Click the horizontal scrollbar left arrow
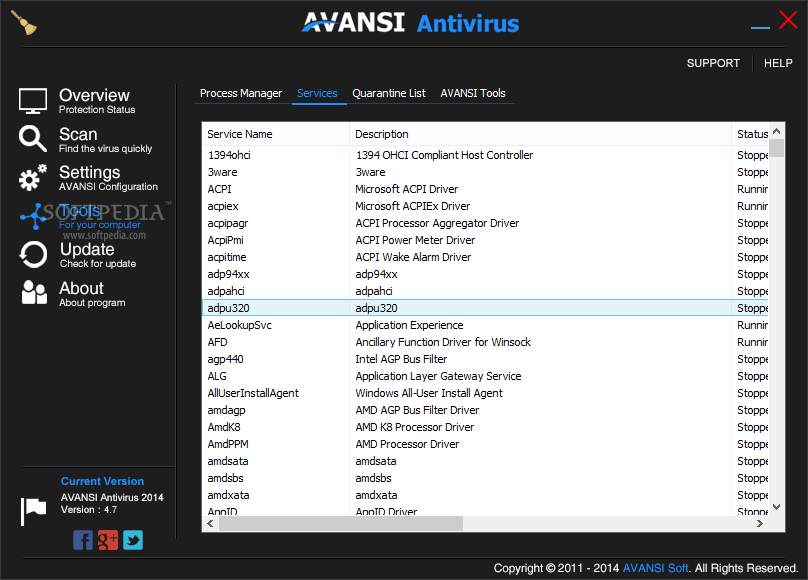This screenshot has width=808, height=580. (x=210, y=524)
